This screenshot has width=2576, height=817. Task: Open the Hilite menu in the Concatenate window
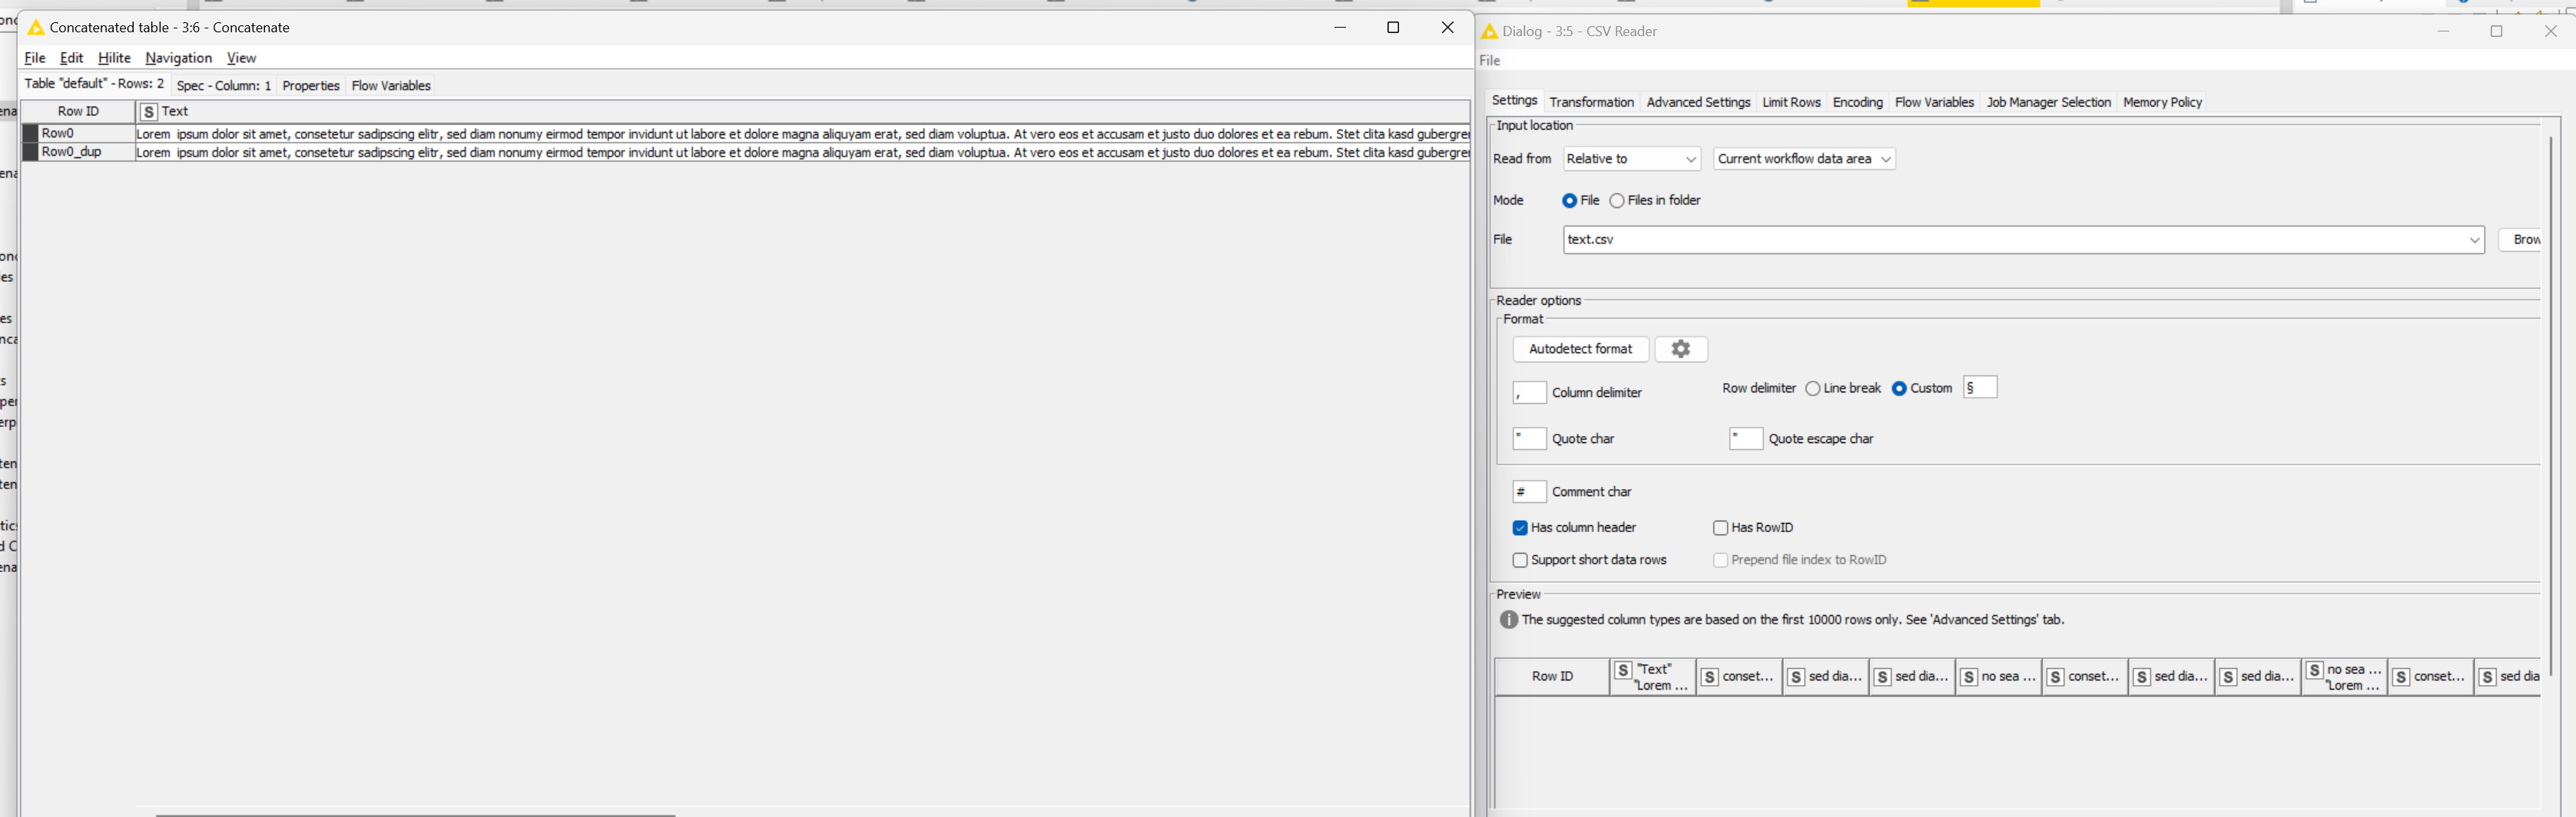point(114,58)
